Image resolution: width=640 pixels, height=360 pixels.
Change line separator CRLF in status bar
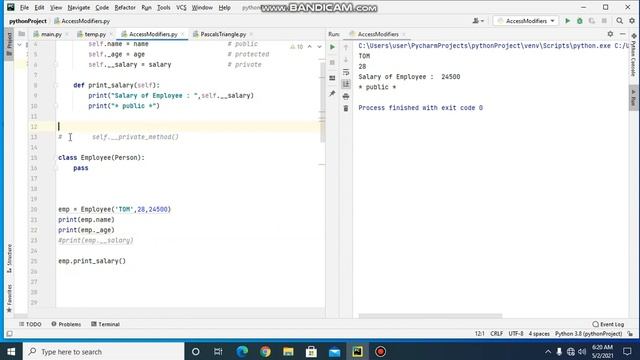(497, 334)
